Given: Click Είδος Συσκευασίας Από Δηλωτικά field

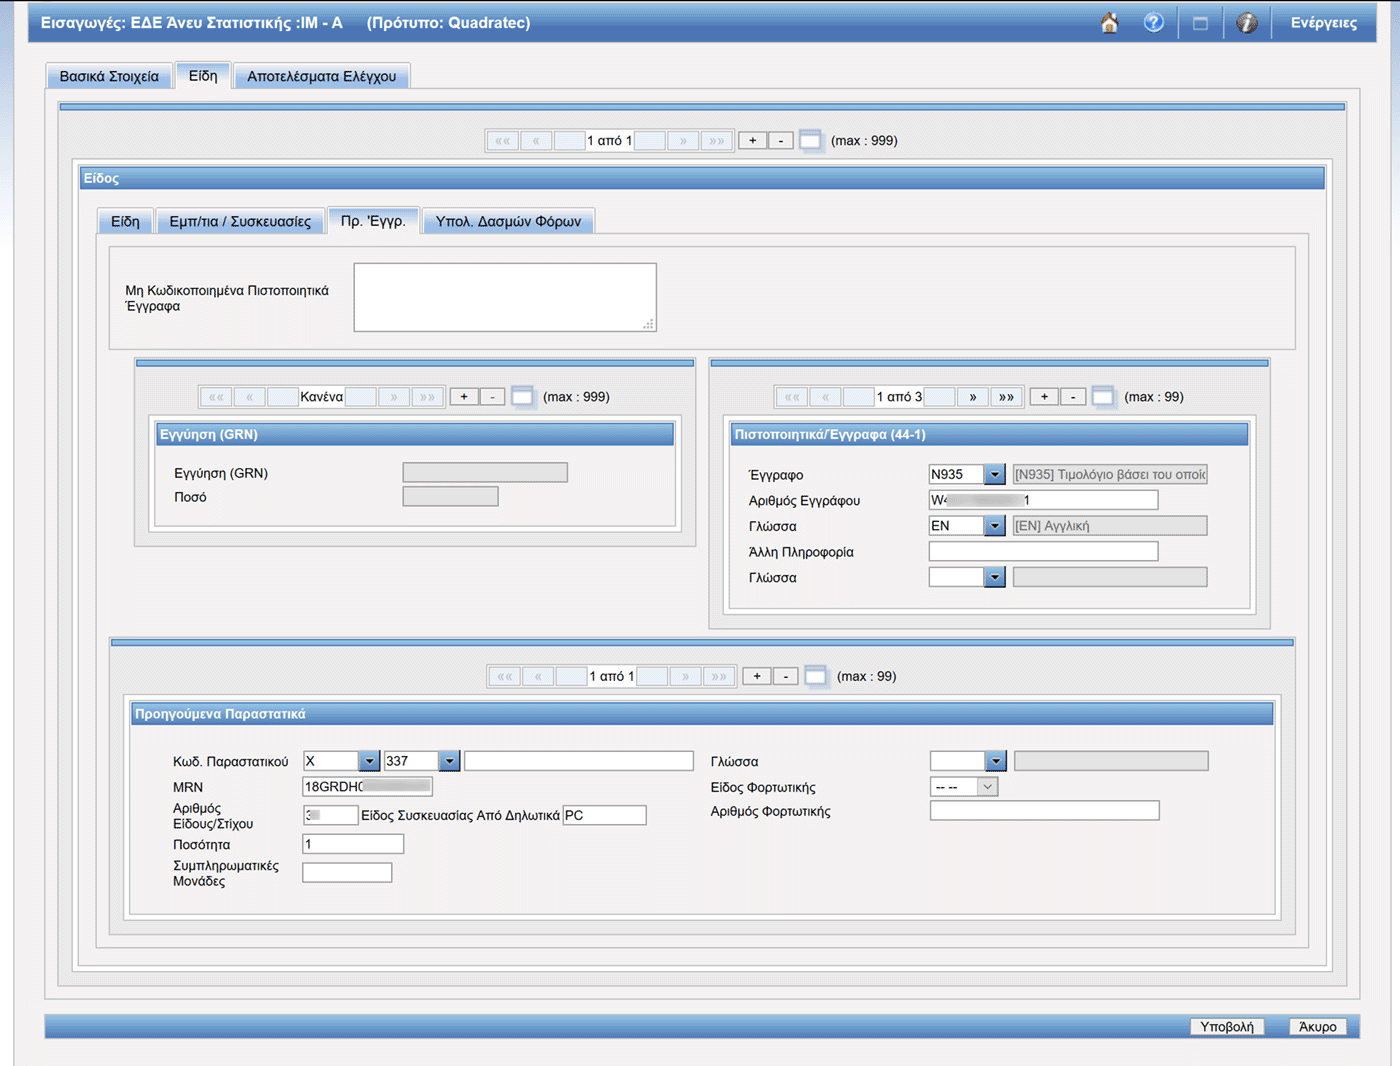Looking at the screenshot, I should pos(604,815).
